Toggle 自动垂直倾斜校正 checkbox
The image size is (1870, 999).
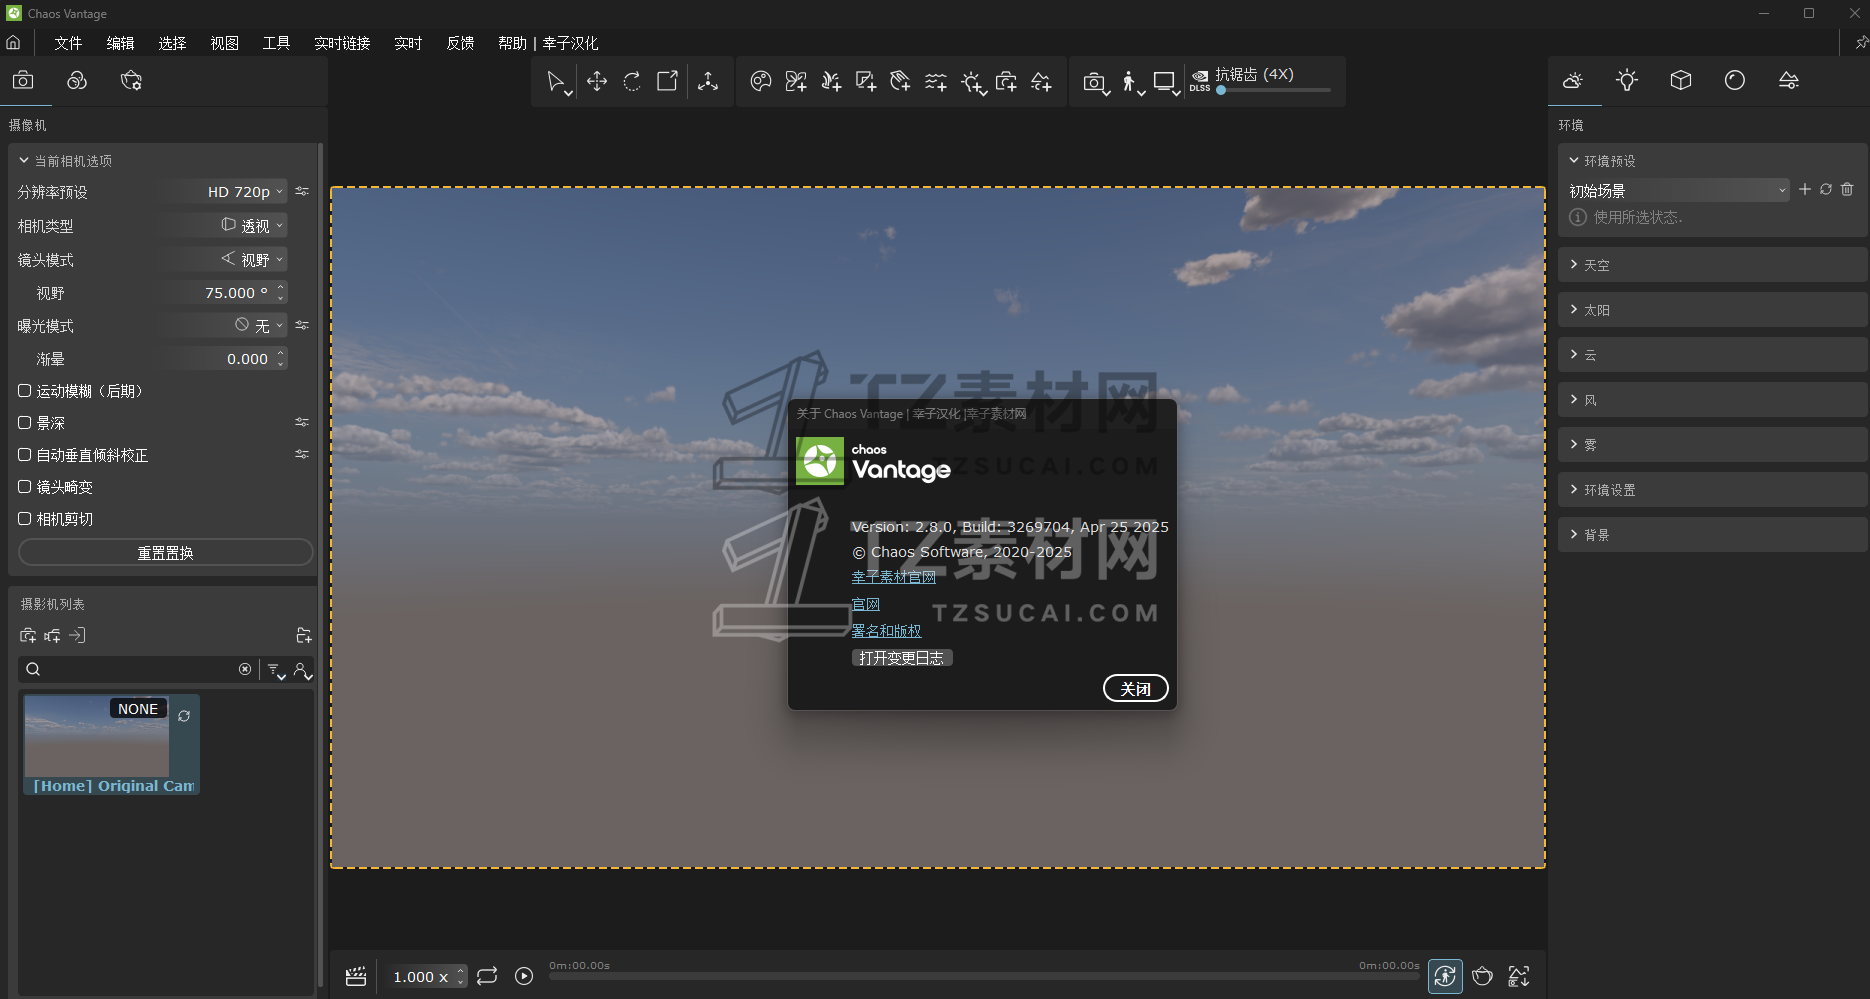click(x=25, y=455)
